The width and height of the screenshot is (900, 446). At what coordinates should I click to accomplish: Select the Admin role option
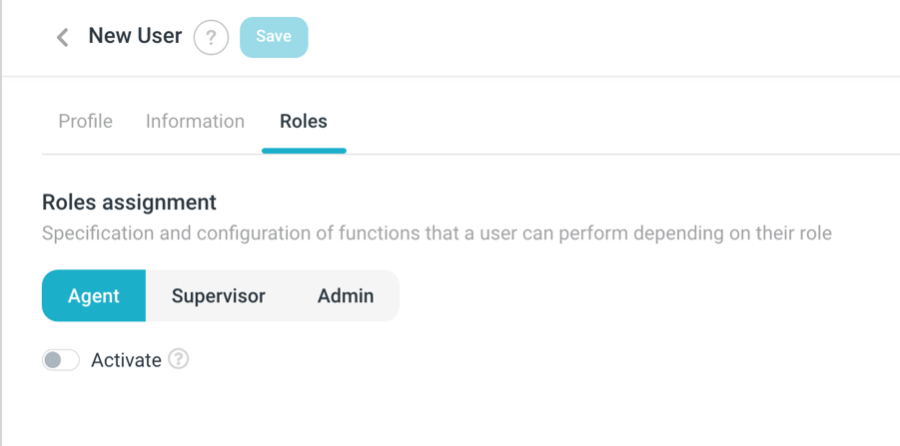345,296
